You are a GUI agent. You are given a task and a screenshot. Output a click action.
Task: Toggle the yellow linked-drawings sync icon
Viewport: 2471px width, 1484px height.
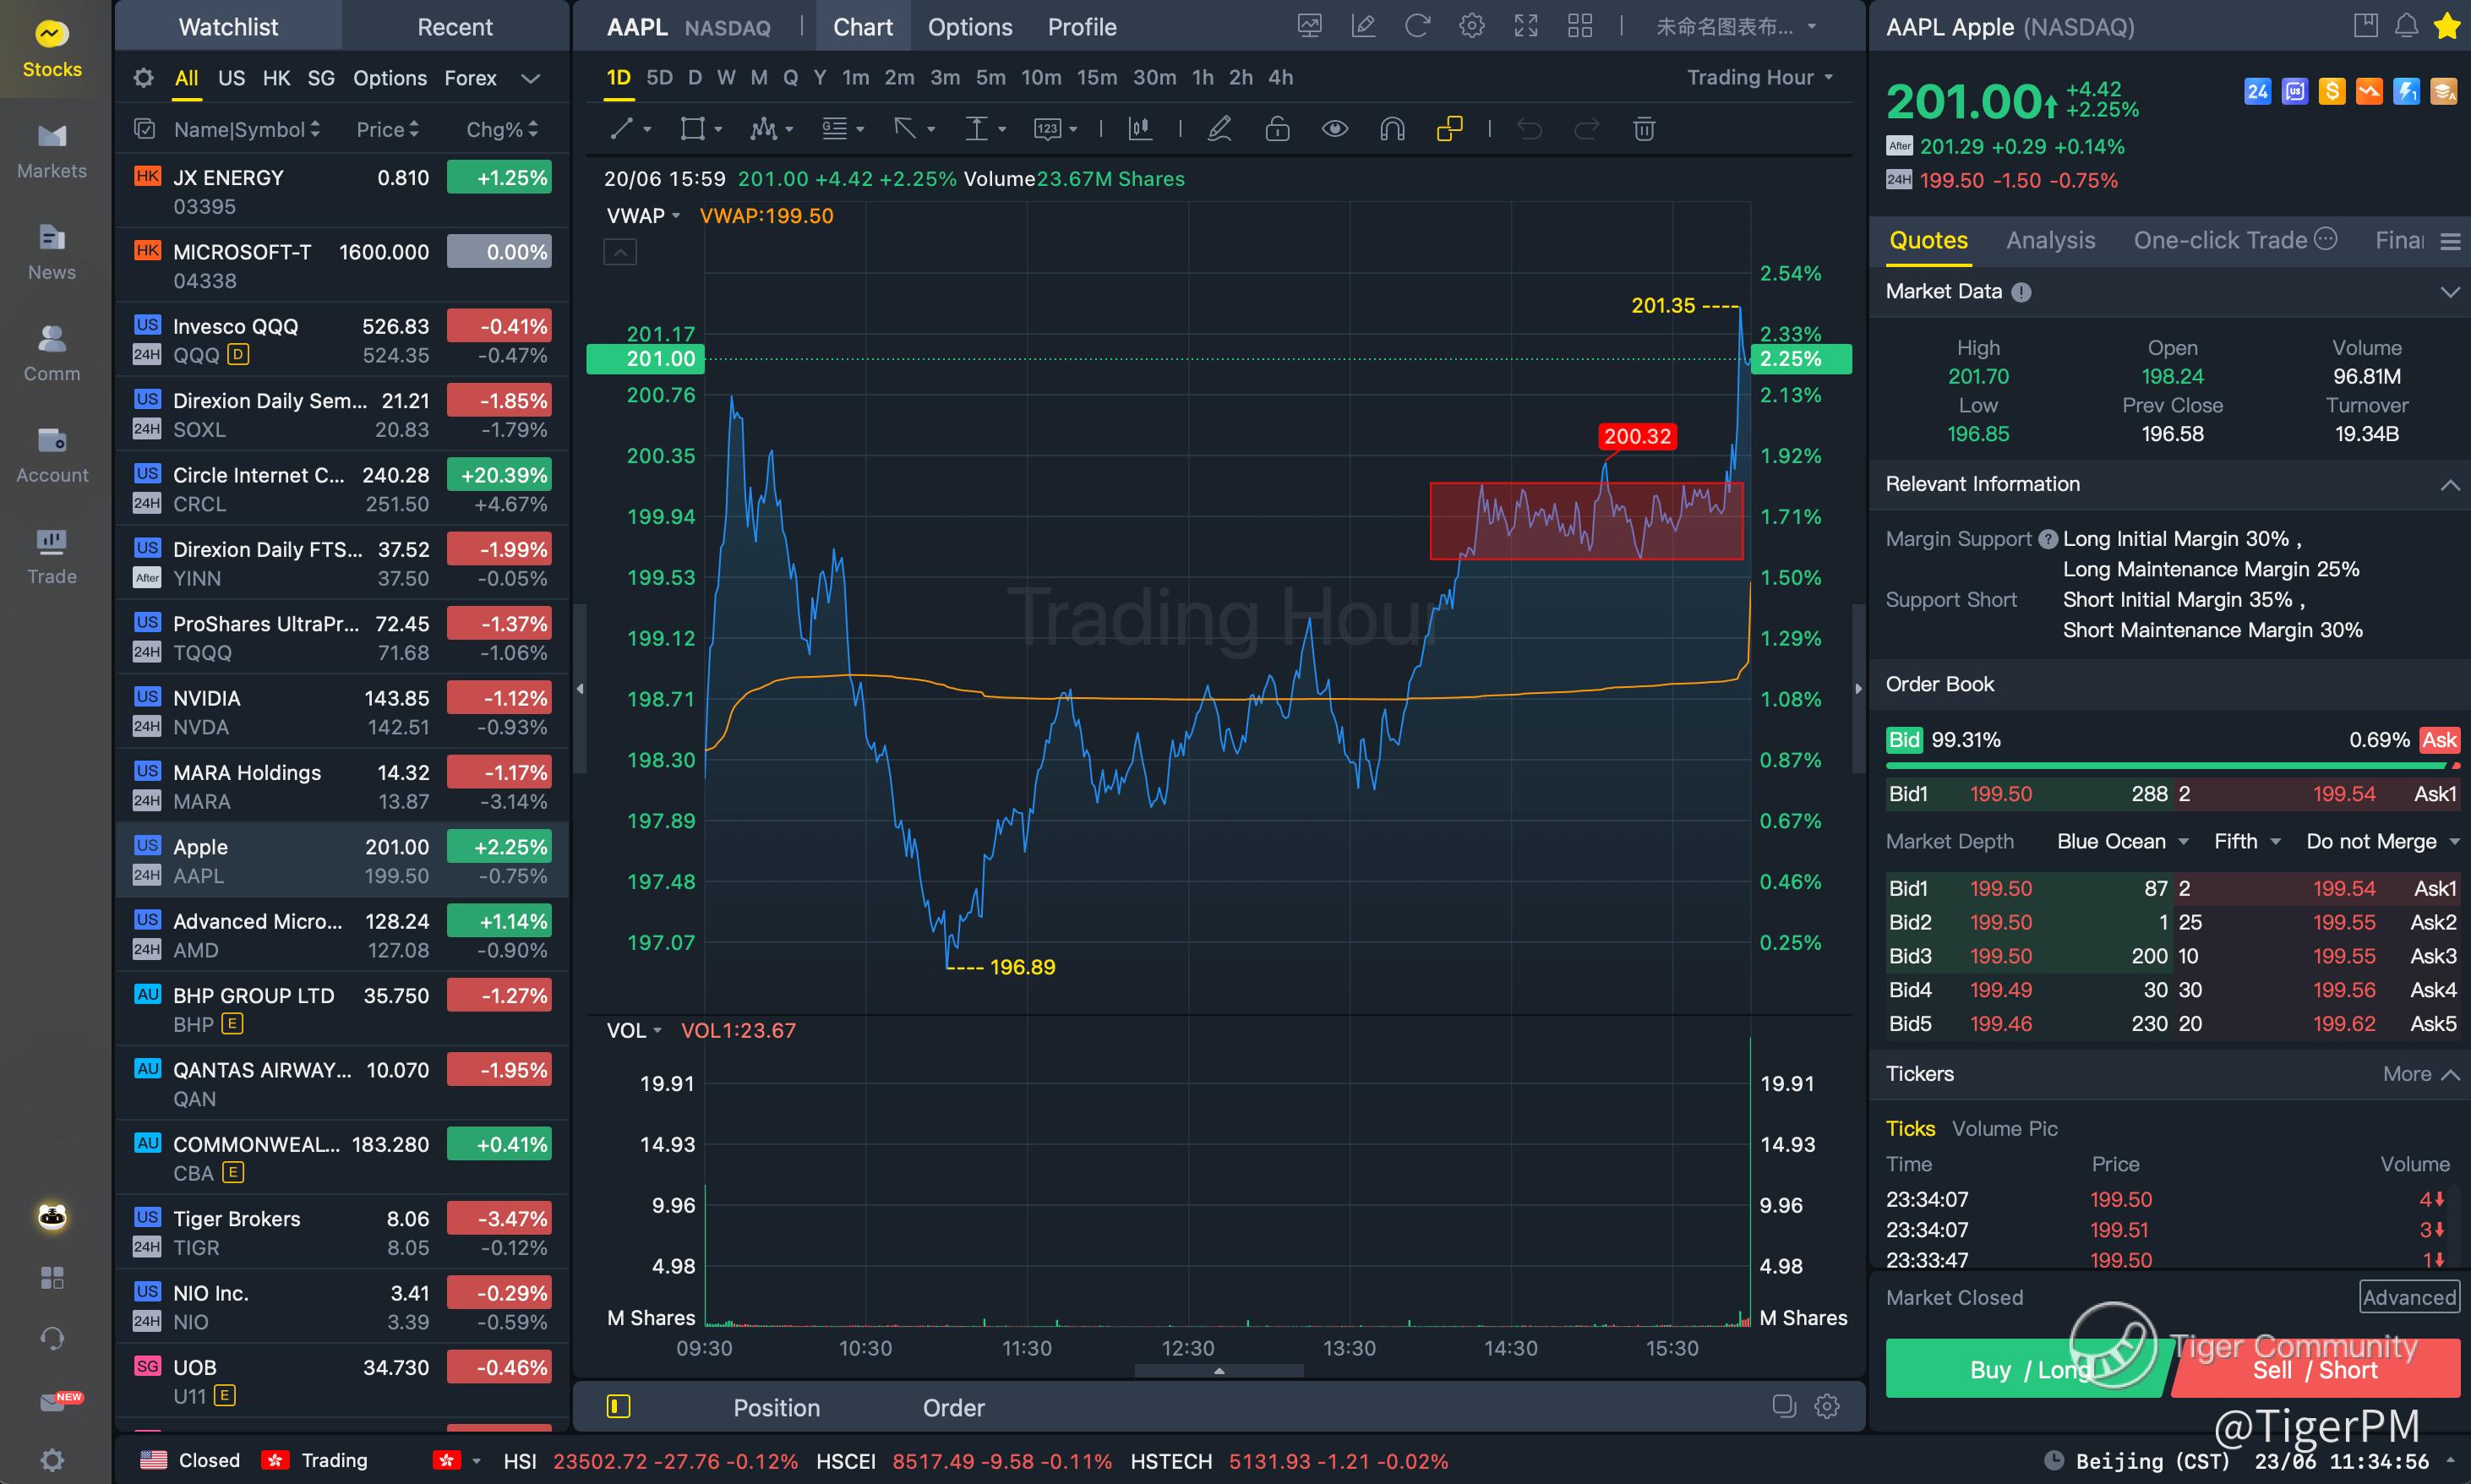tap(1449, 128)
